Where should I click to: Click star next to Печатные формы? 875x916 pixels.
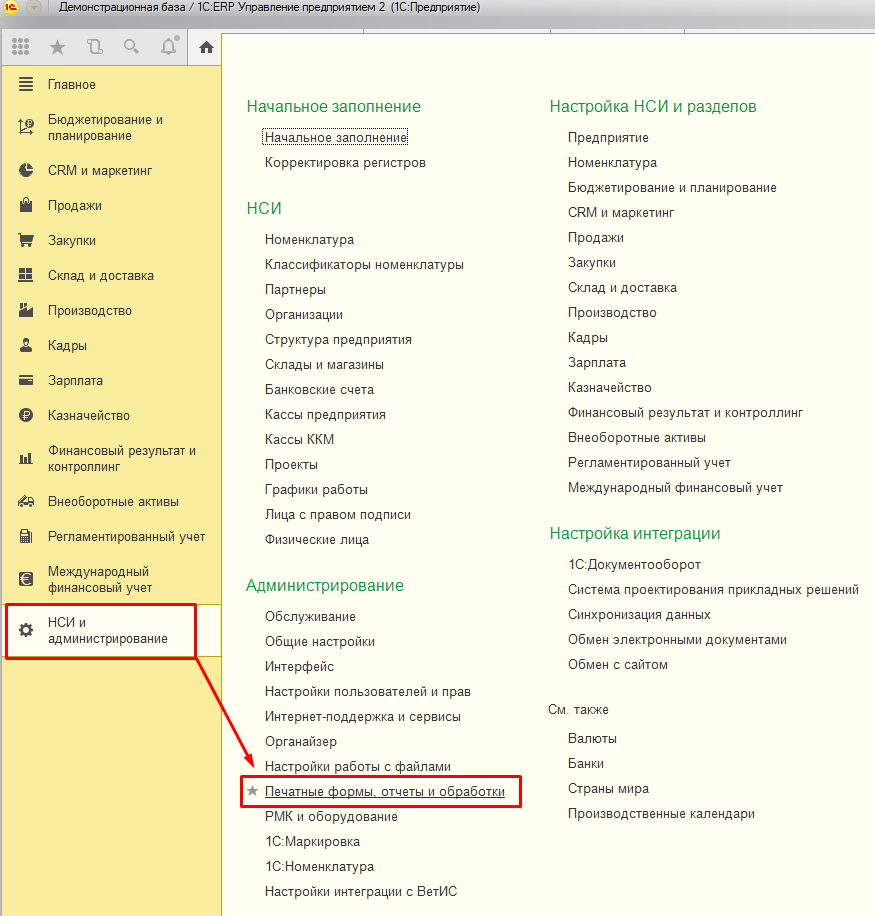pos(253,792)
